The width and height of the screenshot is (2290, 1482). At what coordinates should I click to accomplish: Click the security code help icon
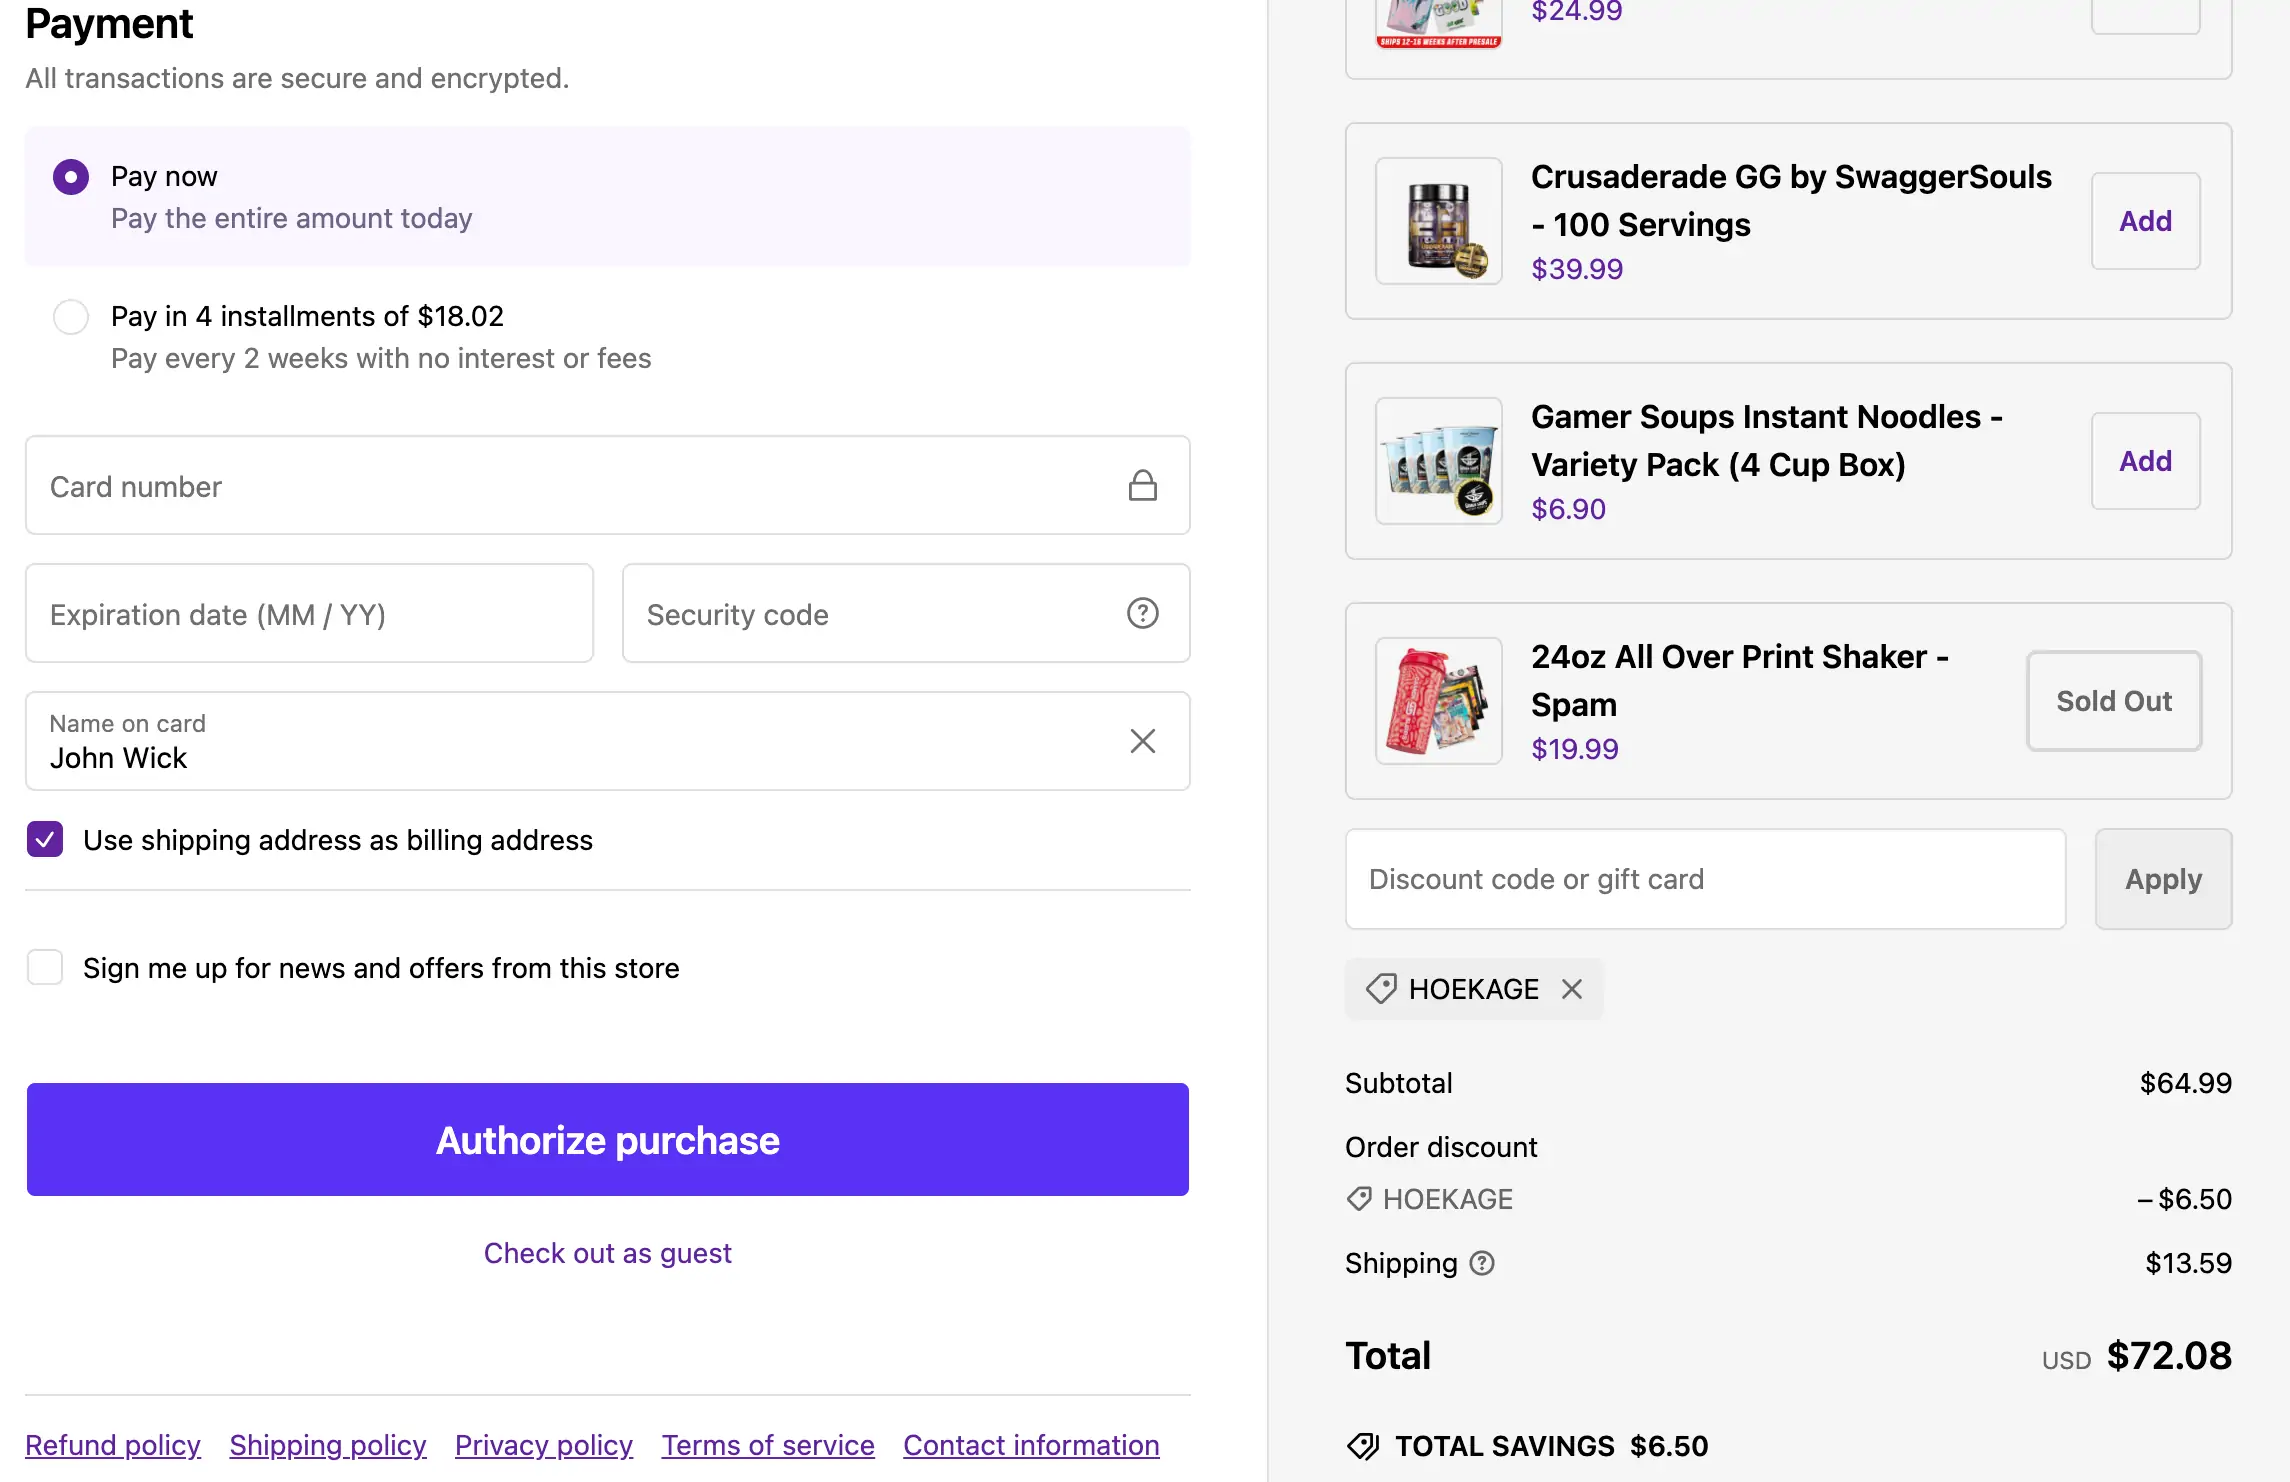[x=1142, y=613]
